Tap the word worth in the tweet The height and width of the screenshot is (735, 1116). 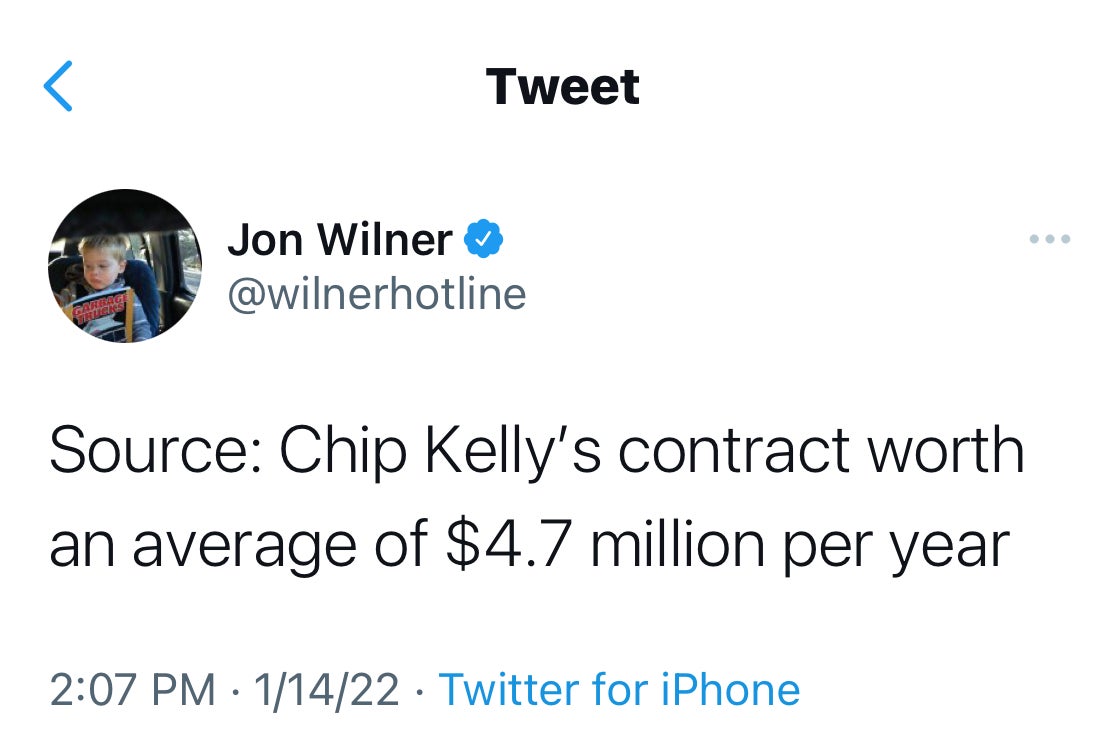click(x=945, y=452)
